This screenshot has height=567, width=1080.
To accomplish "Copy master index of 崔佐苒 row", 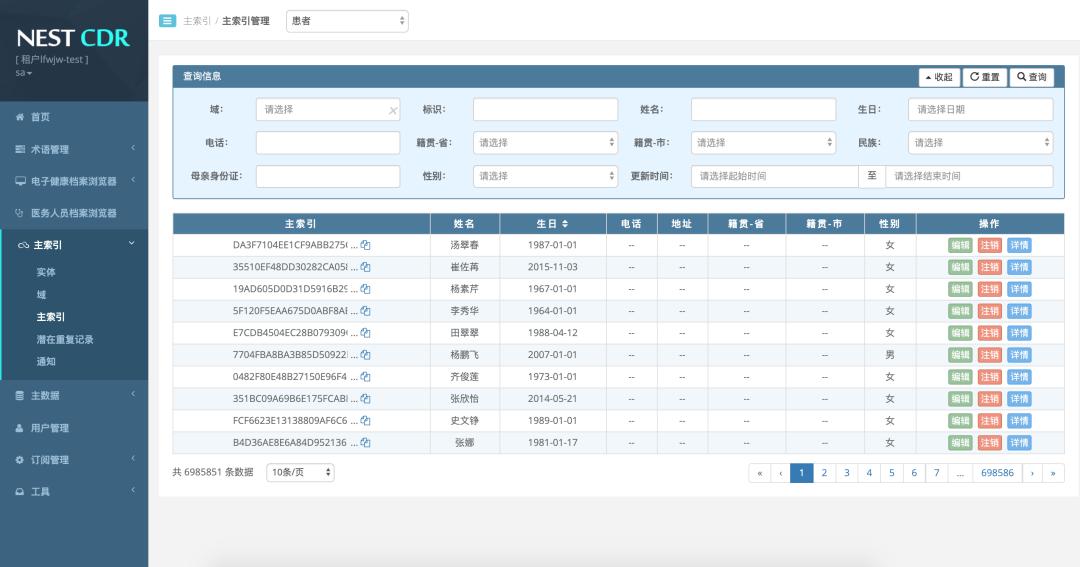I will (366, 267).
